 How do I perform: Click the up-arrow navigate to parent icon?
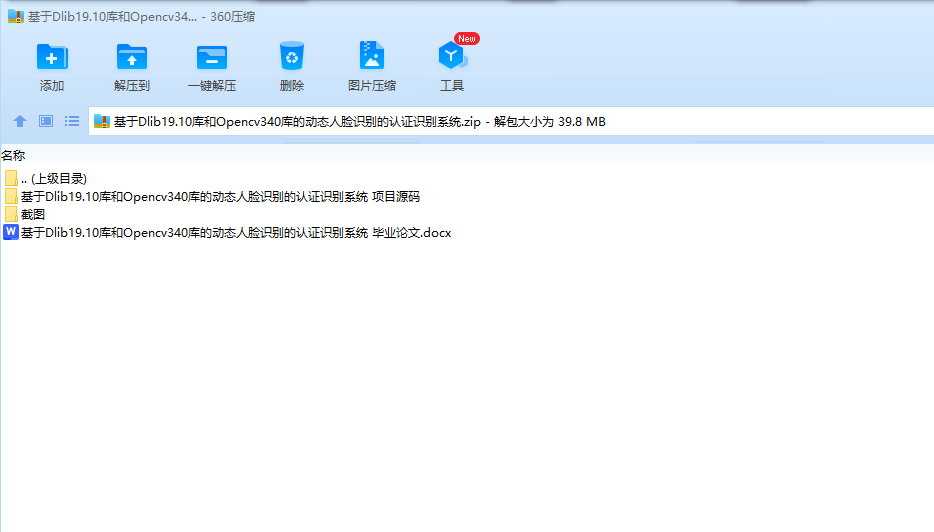20,122
